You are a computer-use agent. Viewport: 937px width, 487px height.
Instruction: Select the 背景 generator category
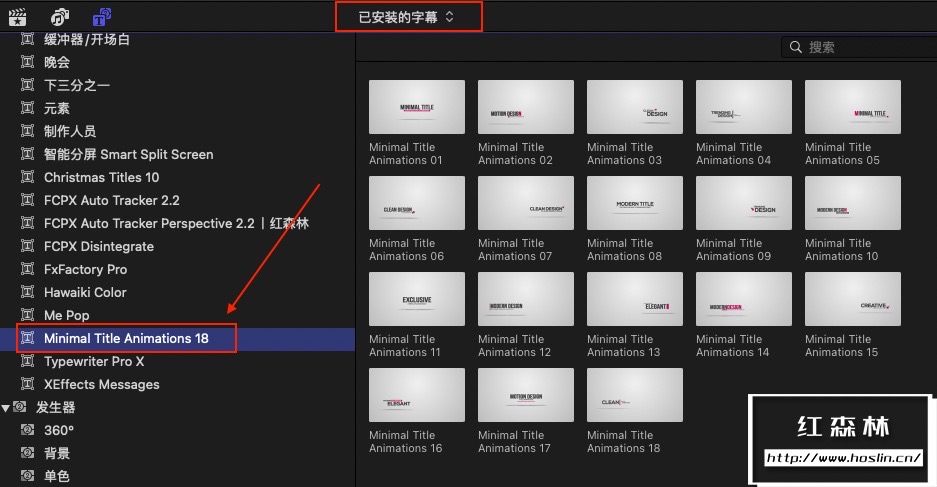click(57, 454)
